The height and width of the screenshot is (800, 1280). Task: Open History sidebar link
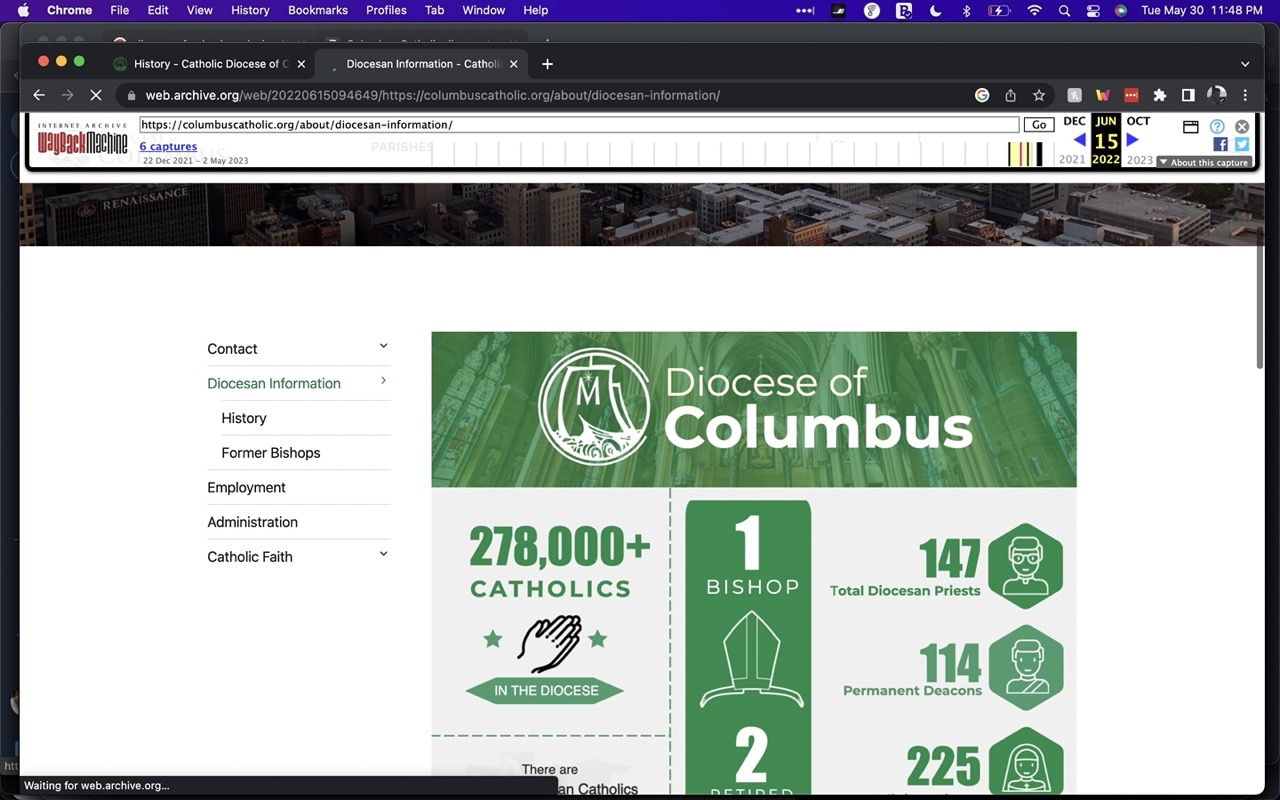point(244,418)
